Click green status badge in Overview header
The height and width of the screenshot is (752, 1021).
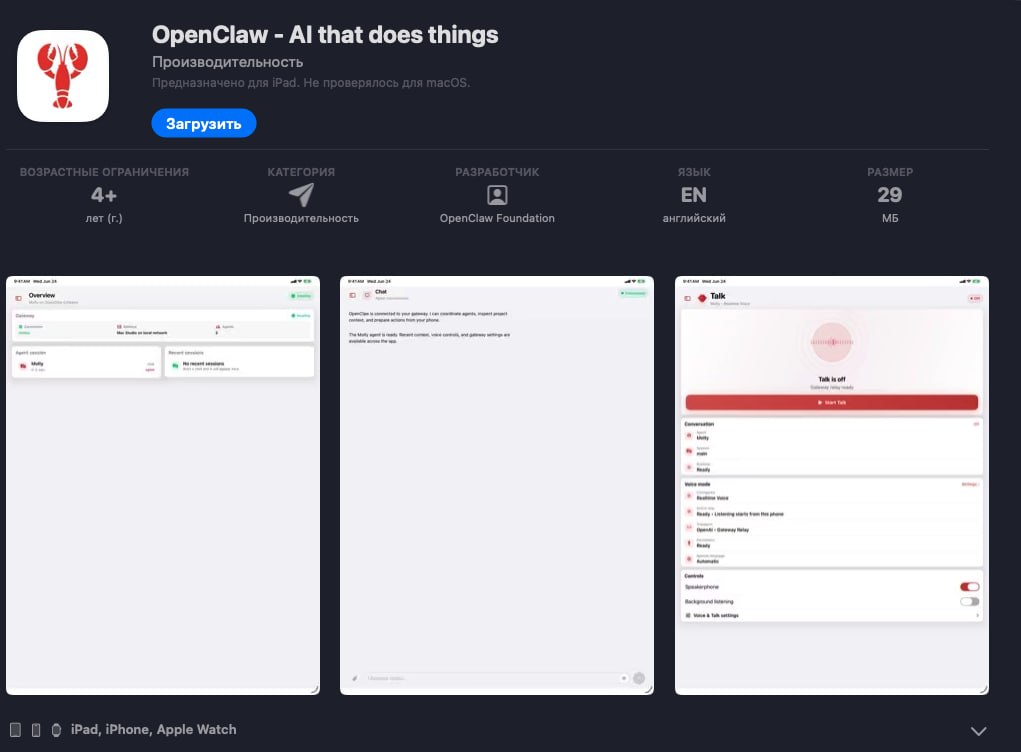[x=301, y=296]
